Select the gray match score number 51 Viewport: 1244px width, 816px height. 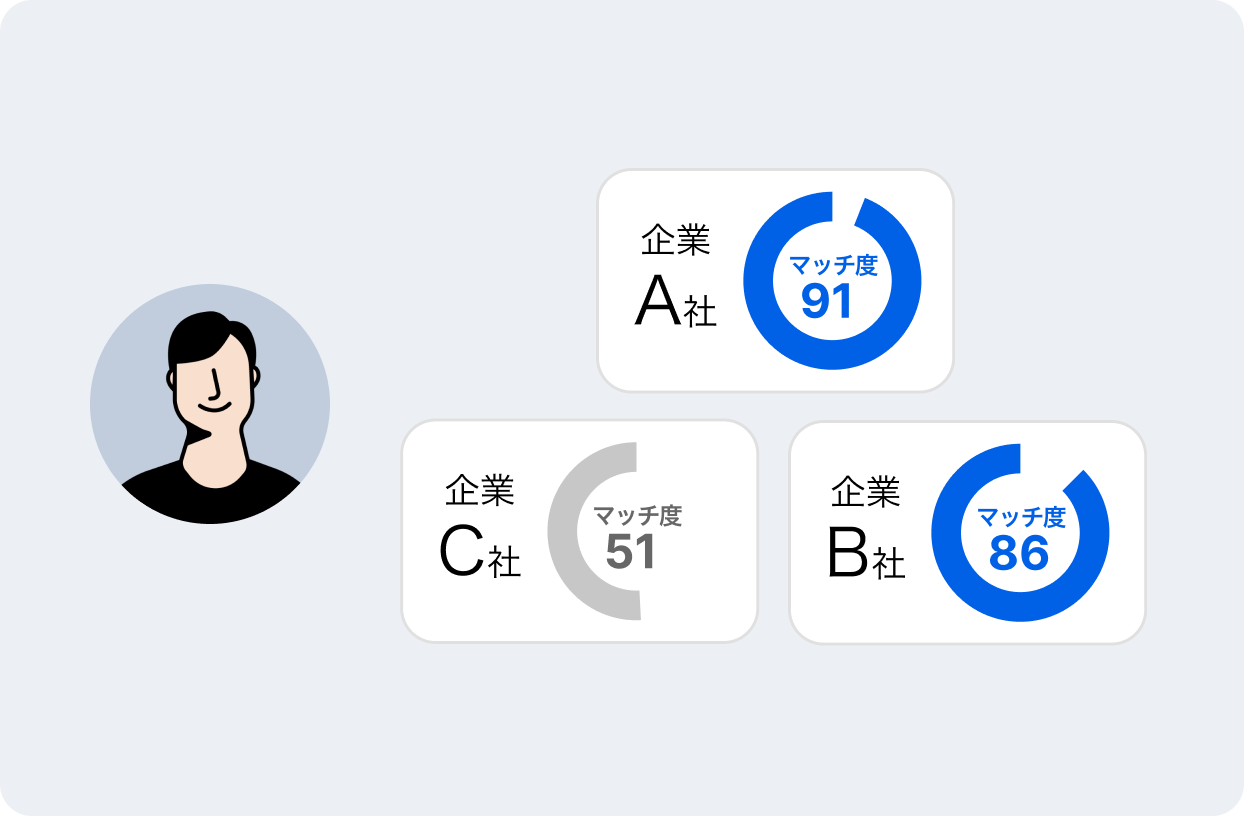coord(631,552)
